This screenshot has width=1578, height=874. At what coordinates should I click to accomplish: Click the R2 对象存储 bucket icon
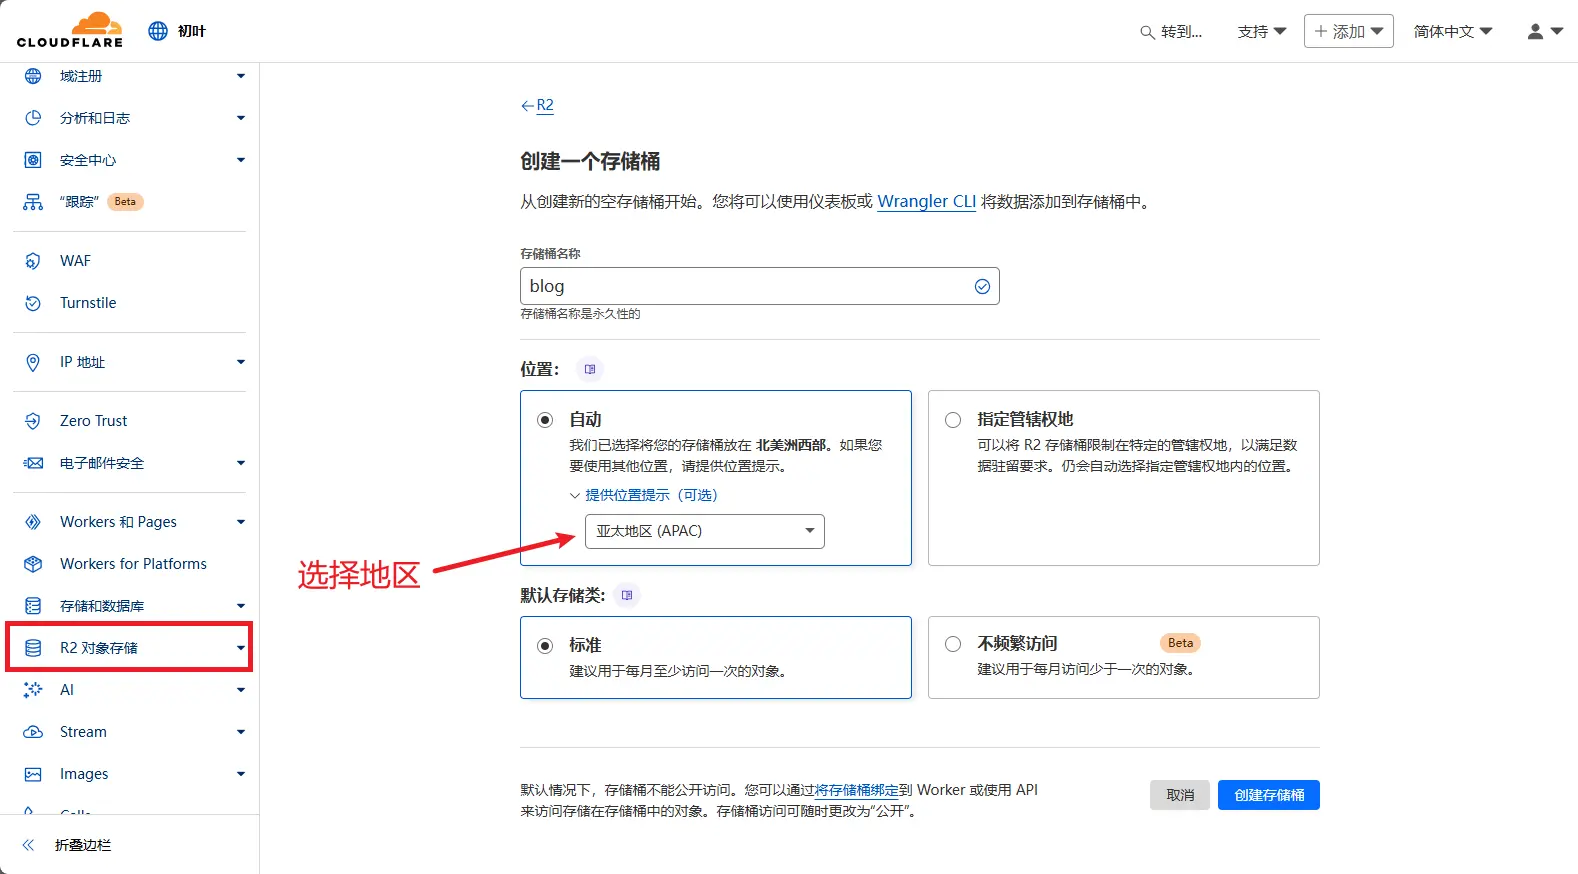pos(33,648)
